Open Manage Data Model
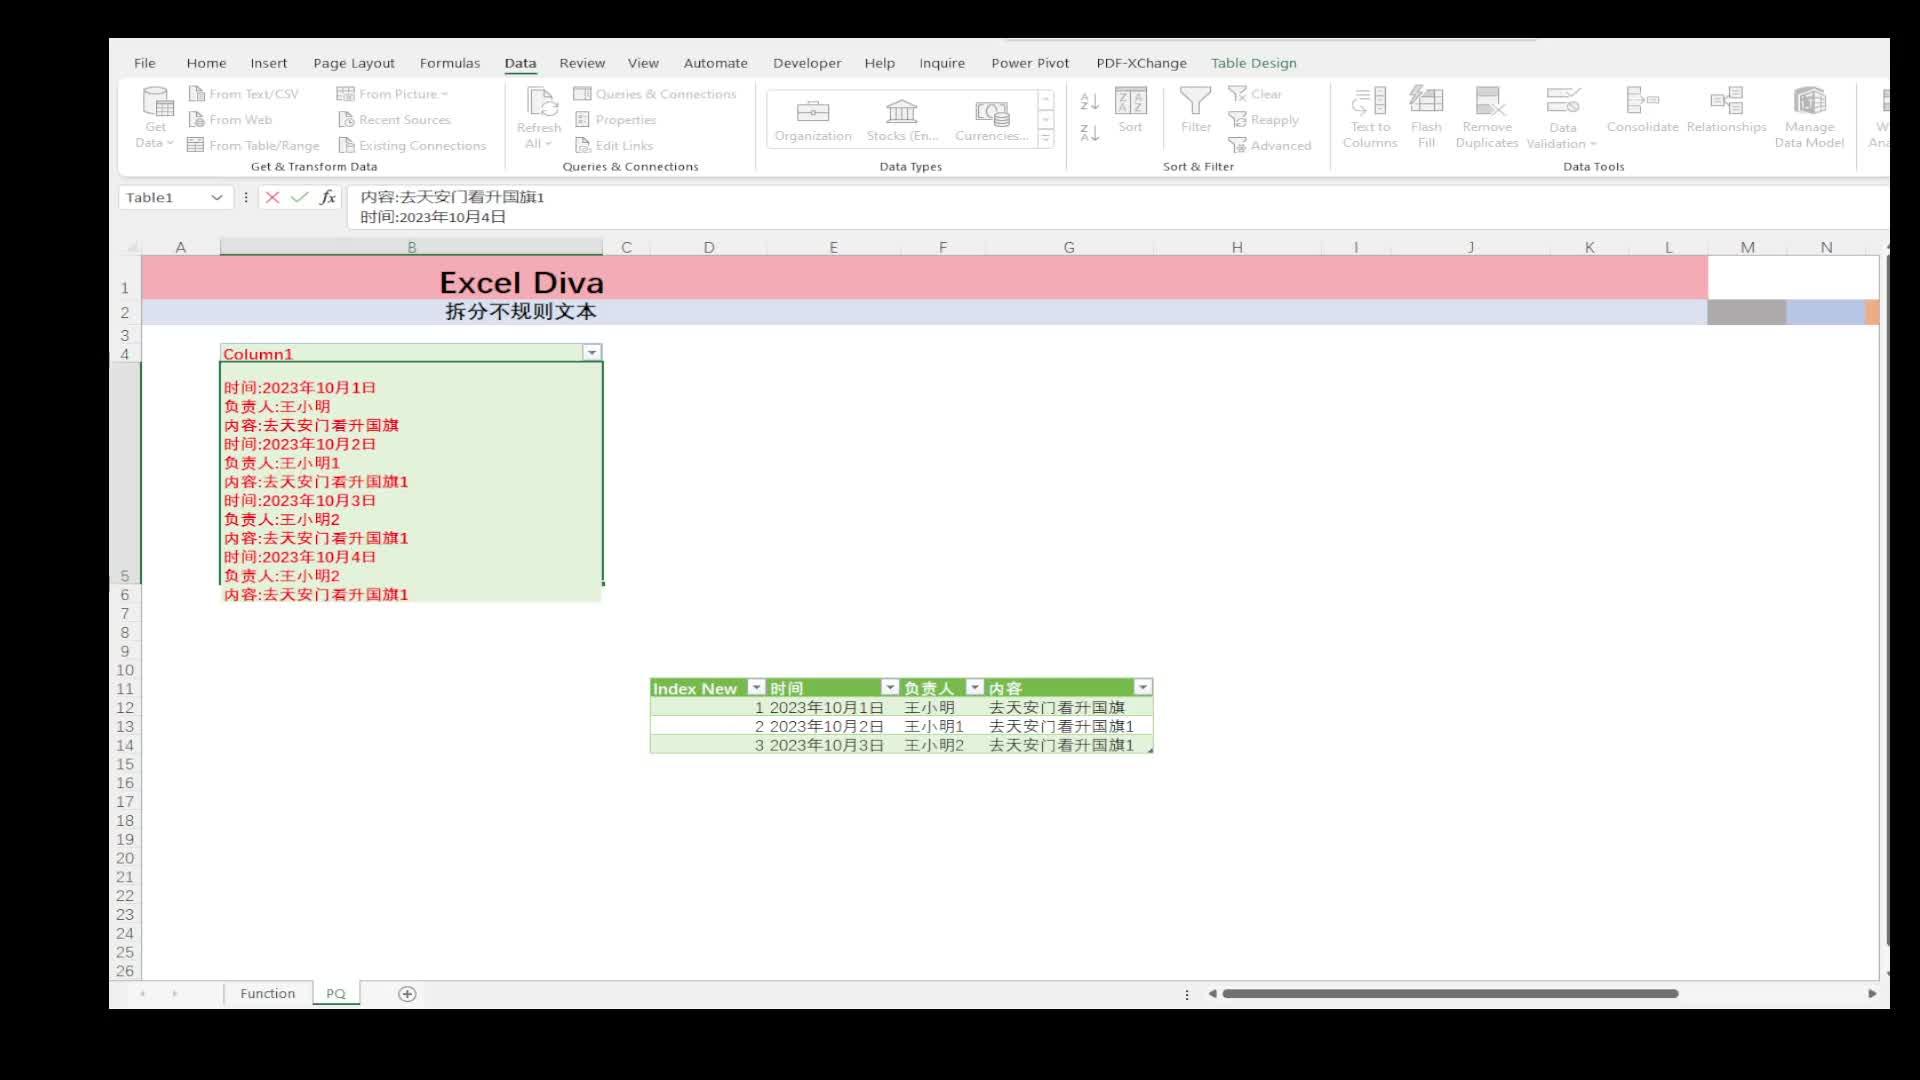 click(x=1809, y=118)
